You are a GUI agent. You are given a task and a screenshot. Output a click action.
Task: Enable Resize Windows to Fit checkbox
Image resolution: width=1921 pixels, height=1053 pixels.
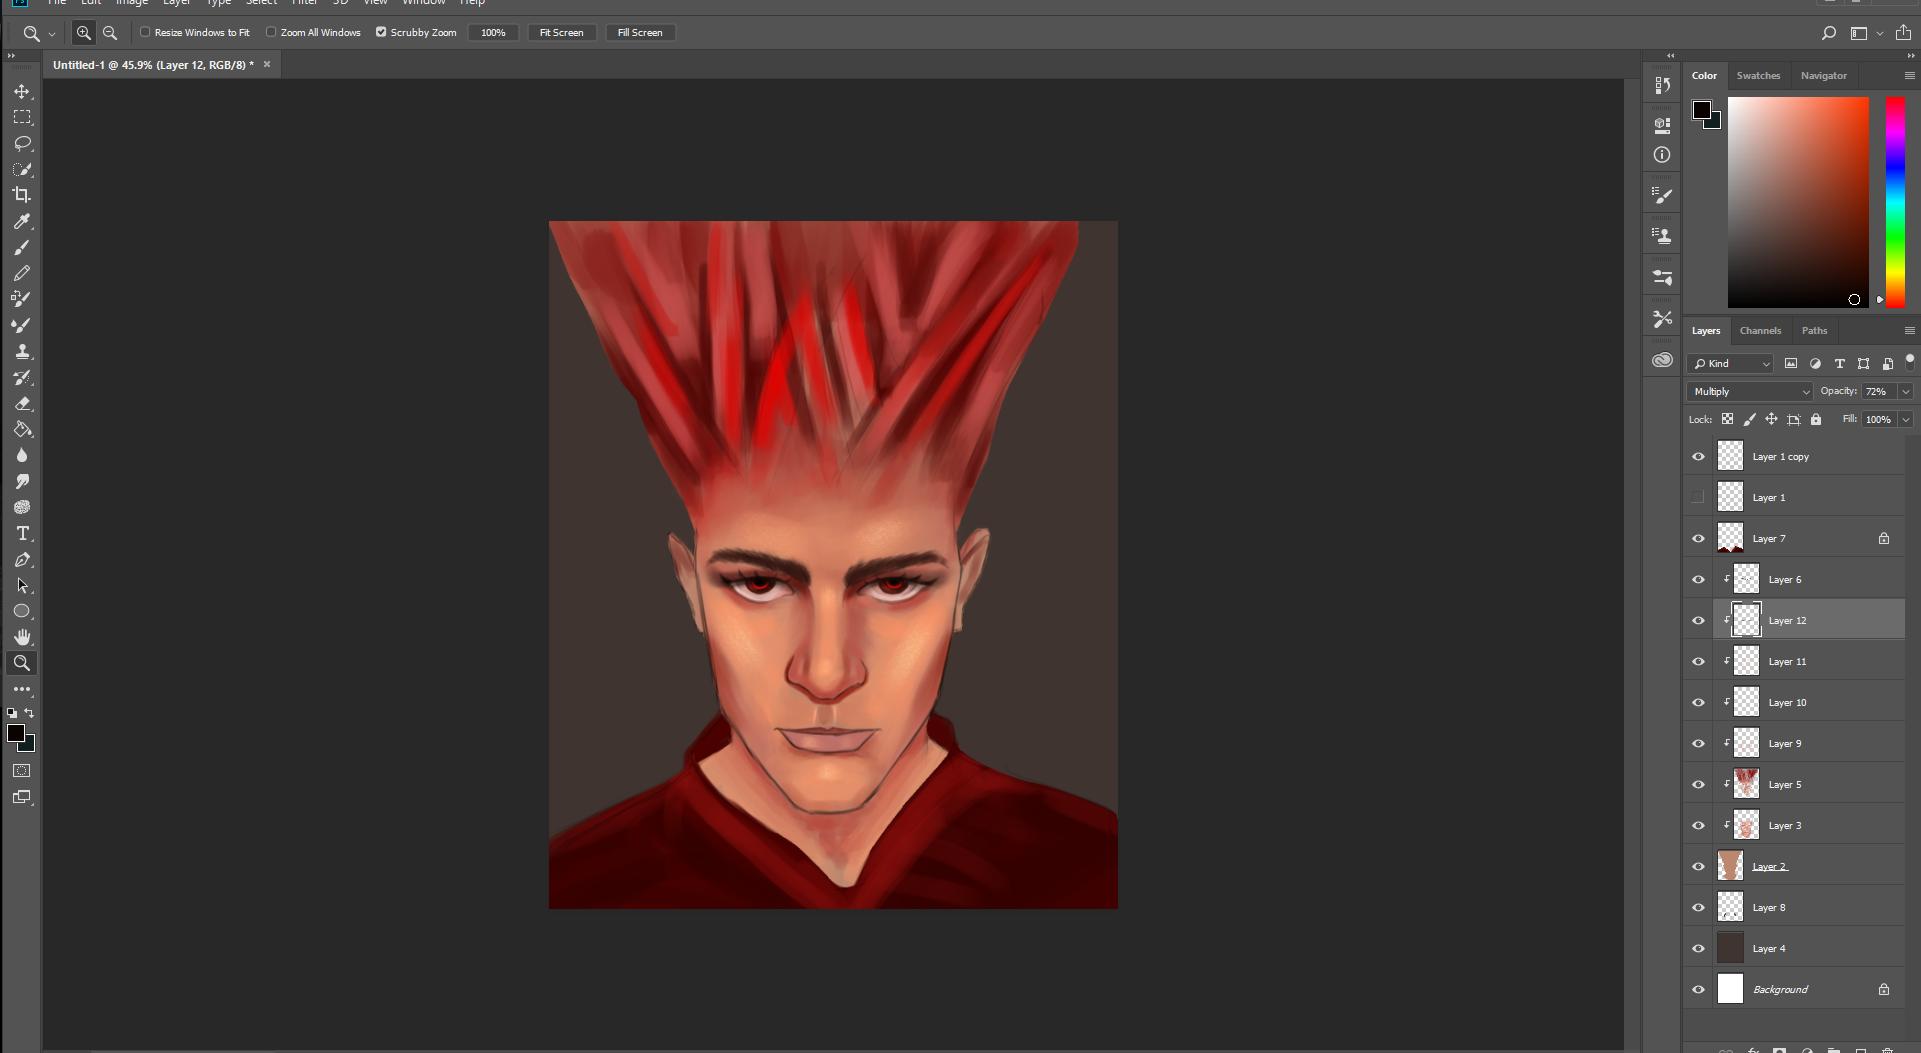[145, 32]
